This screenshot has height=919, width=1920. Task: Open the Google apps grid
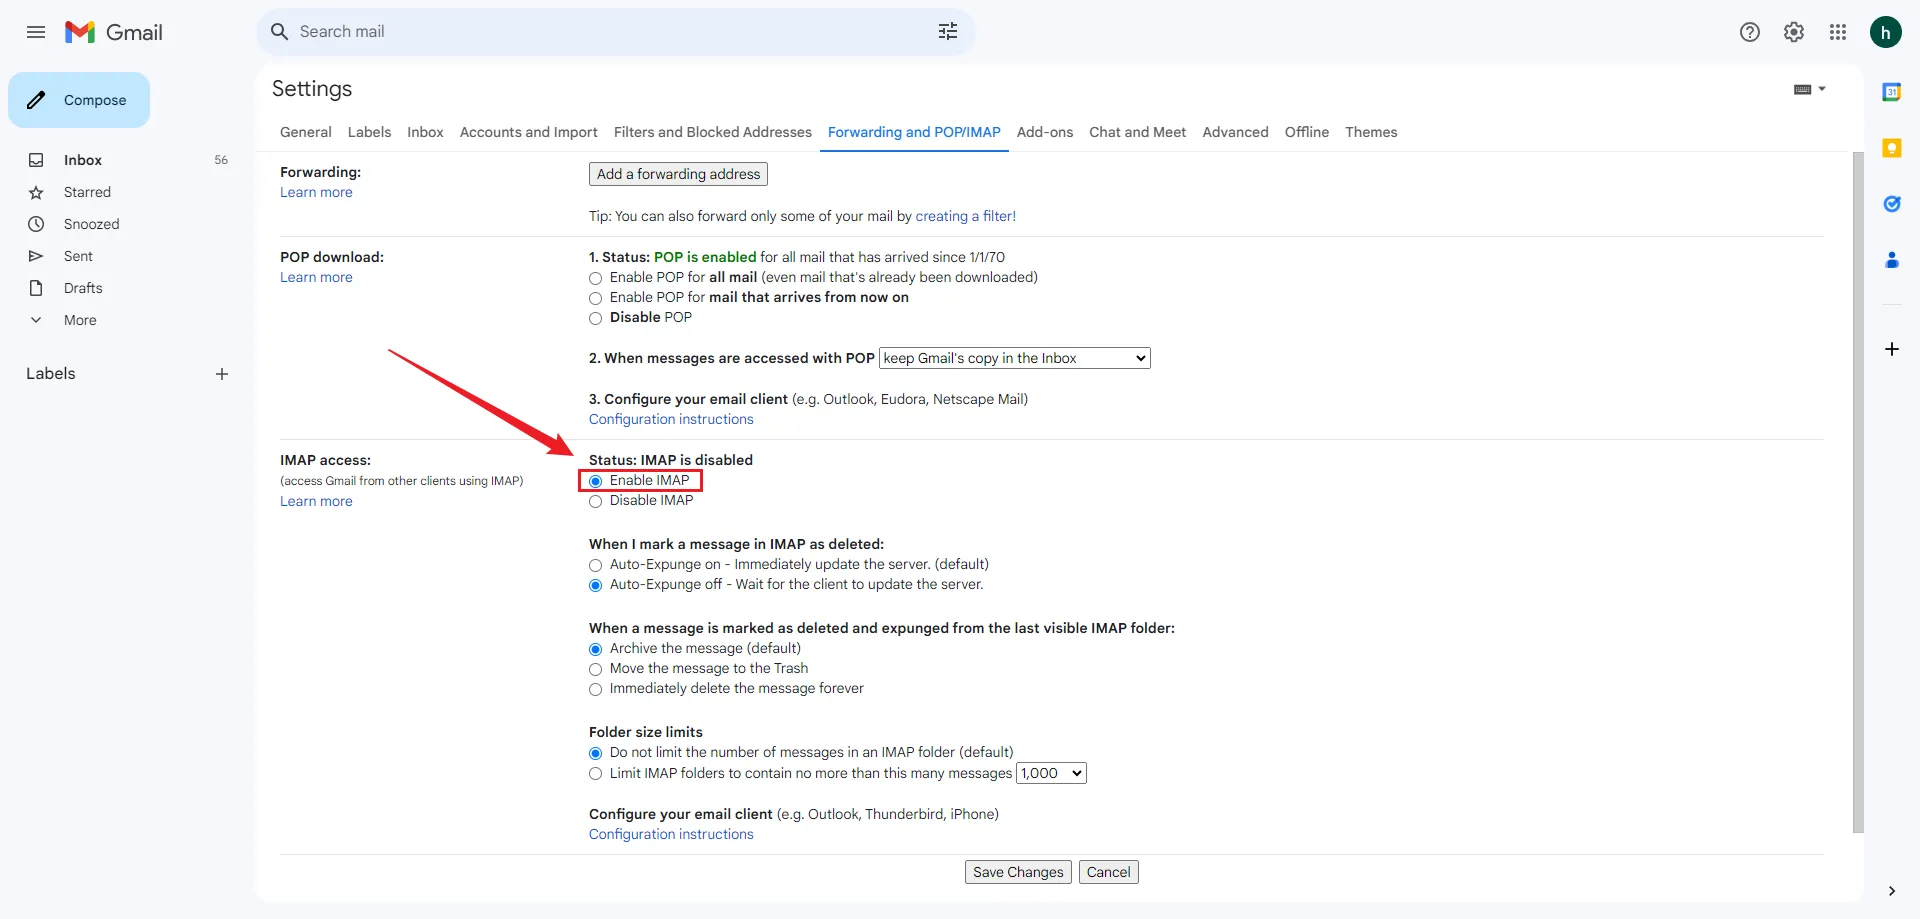[x=1837, y=32]
